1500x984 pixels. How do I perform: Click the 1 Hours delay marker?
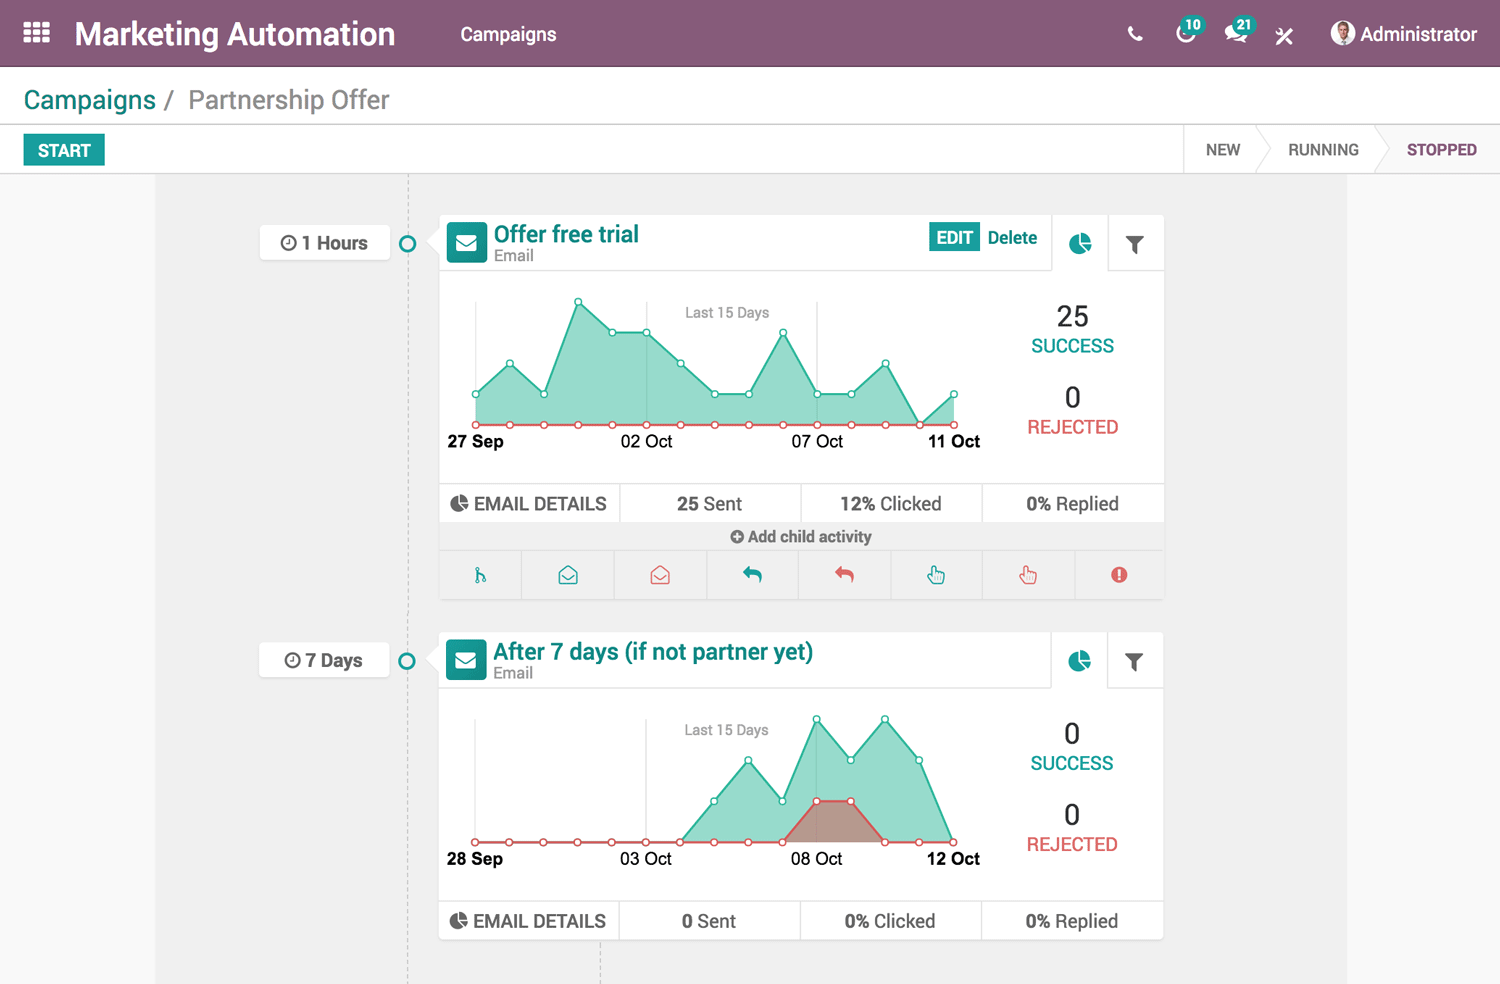pos(324,242)
